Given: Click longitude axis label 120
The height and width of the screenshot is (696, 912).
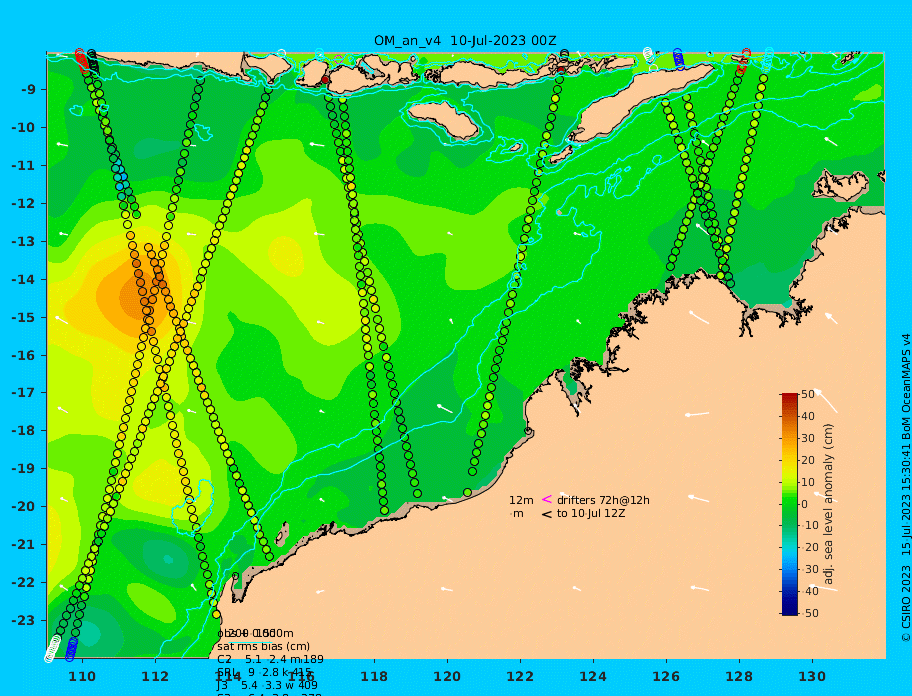Looking at the screenshot, I should tap(447, 676).
